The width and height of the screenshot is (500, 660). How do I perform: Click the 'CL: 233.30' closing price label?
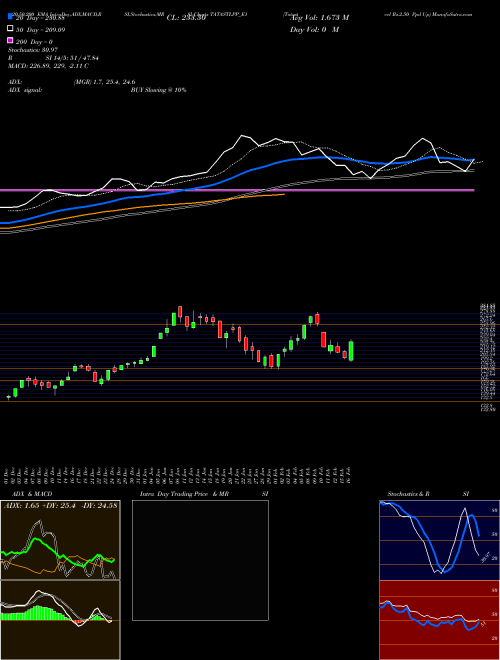186,18
